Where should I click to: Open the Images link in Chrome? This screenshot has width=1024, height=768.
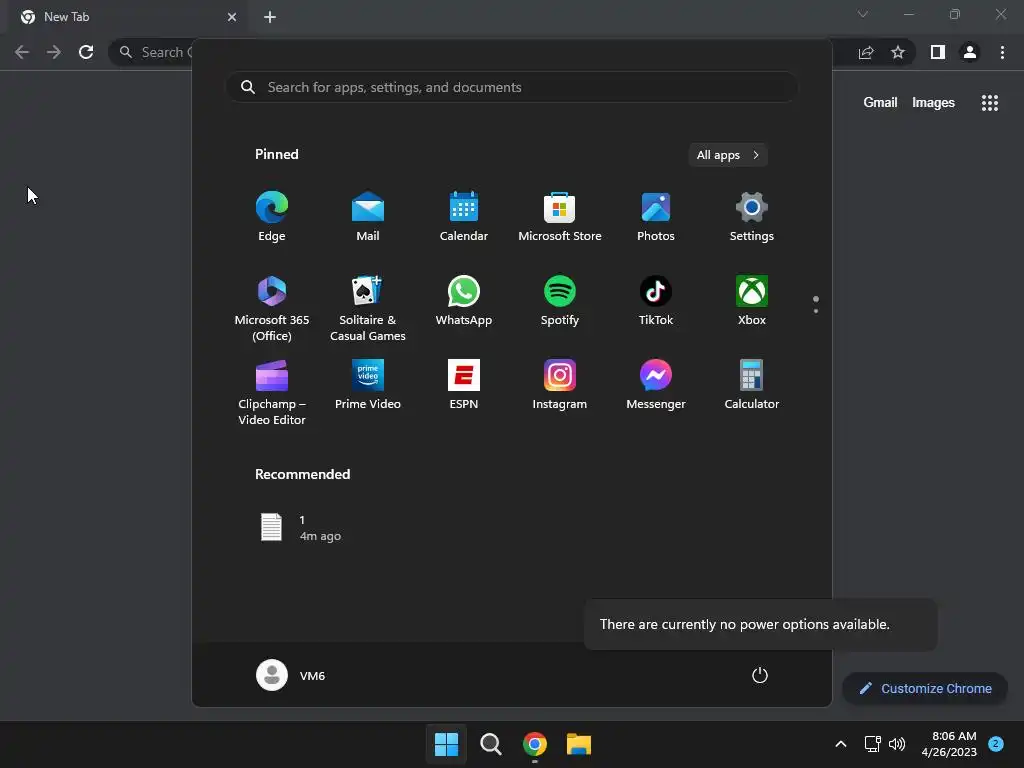point(933,103)
